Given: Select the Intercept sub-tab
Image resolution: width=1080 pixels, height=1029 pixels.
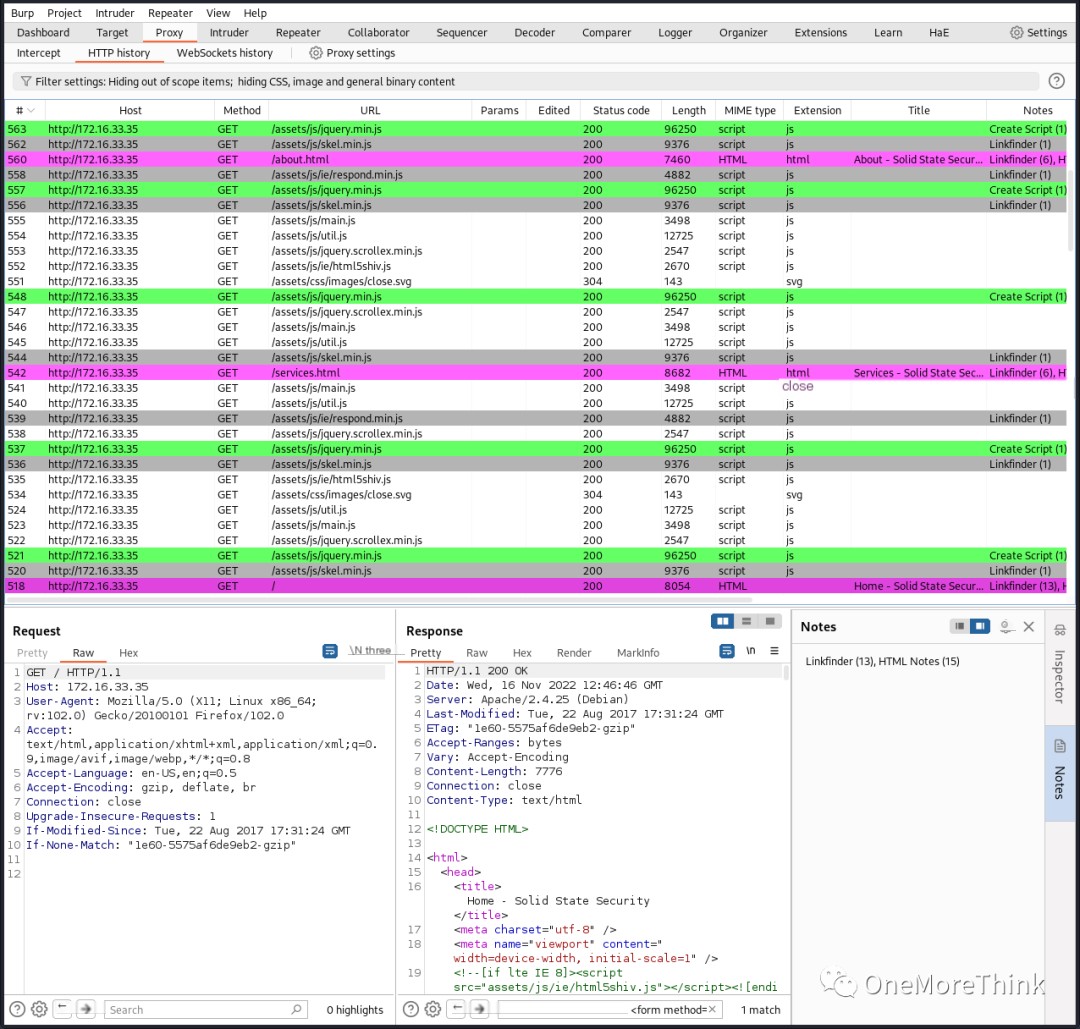Looking at the screenshot, I should tap(39, 53).
